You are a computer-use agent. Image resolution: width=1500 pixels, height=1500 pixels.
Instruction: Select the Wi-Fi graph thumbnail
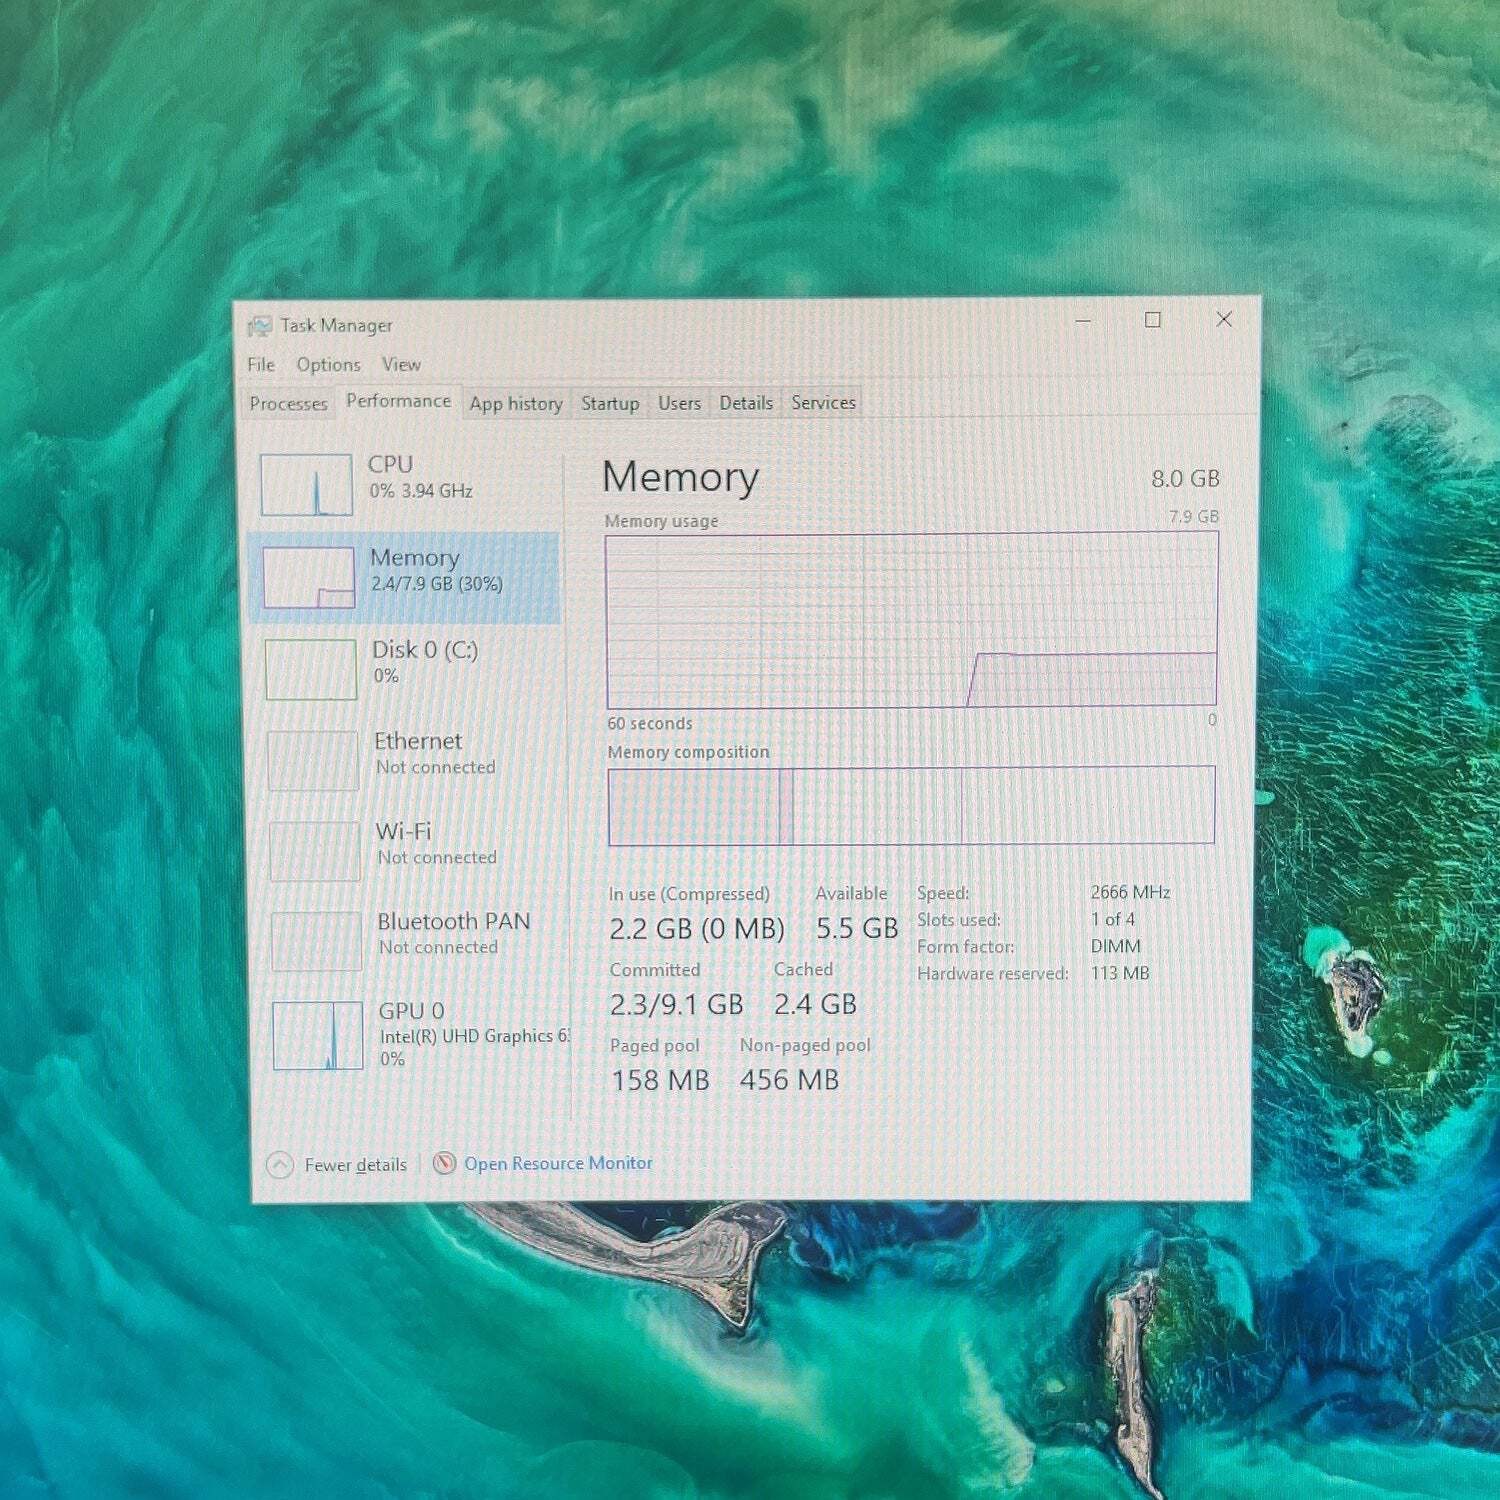click(315, 851)
